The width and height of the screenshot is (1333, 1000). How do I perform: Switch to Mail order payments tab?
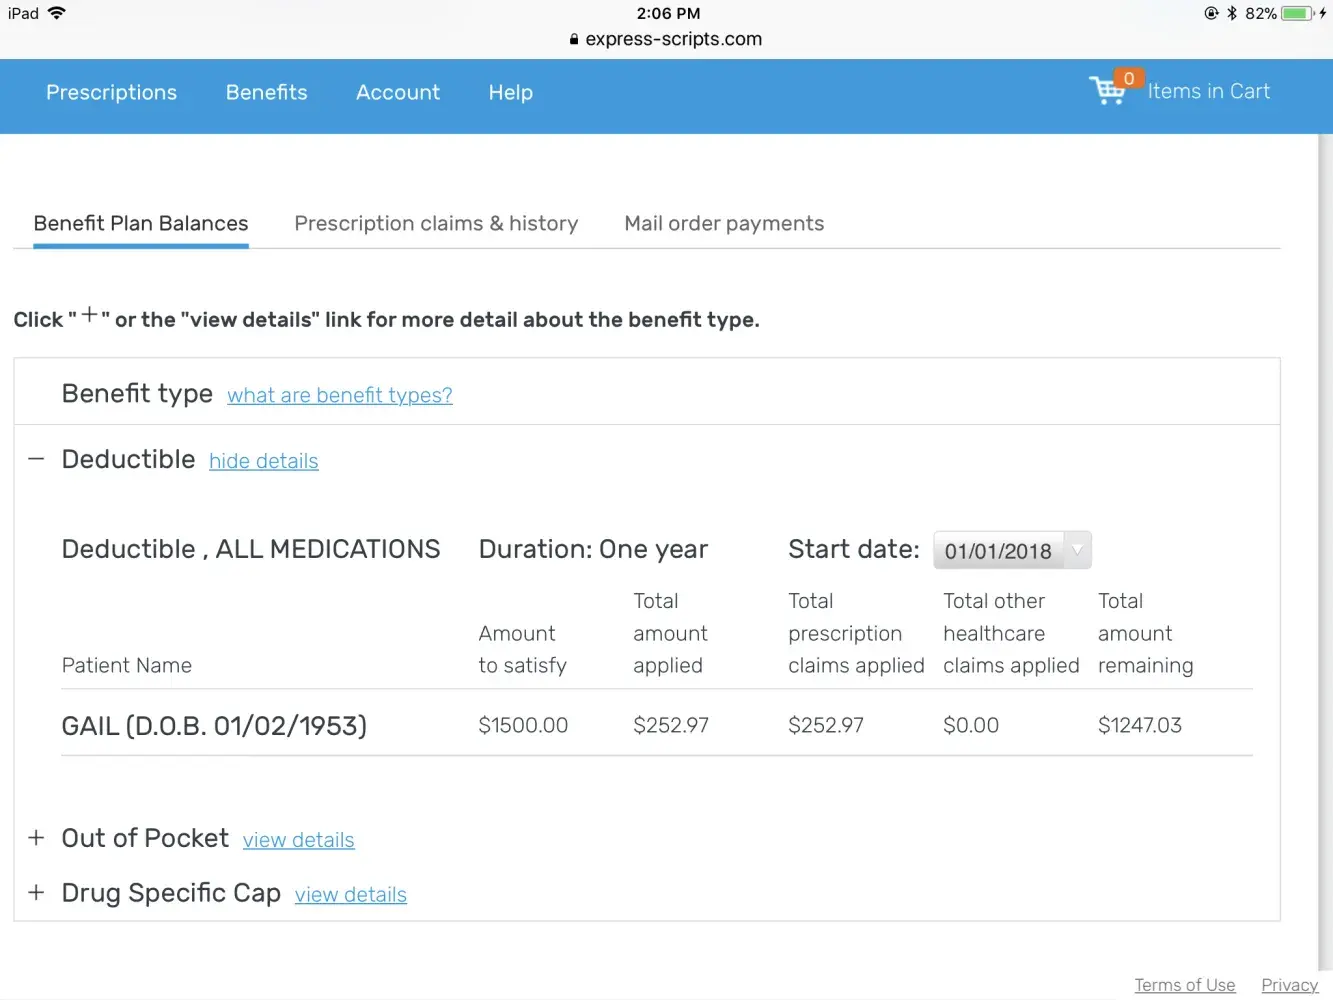pos(724,223)
